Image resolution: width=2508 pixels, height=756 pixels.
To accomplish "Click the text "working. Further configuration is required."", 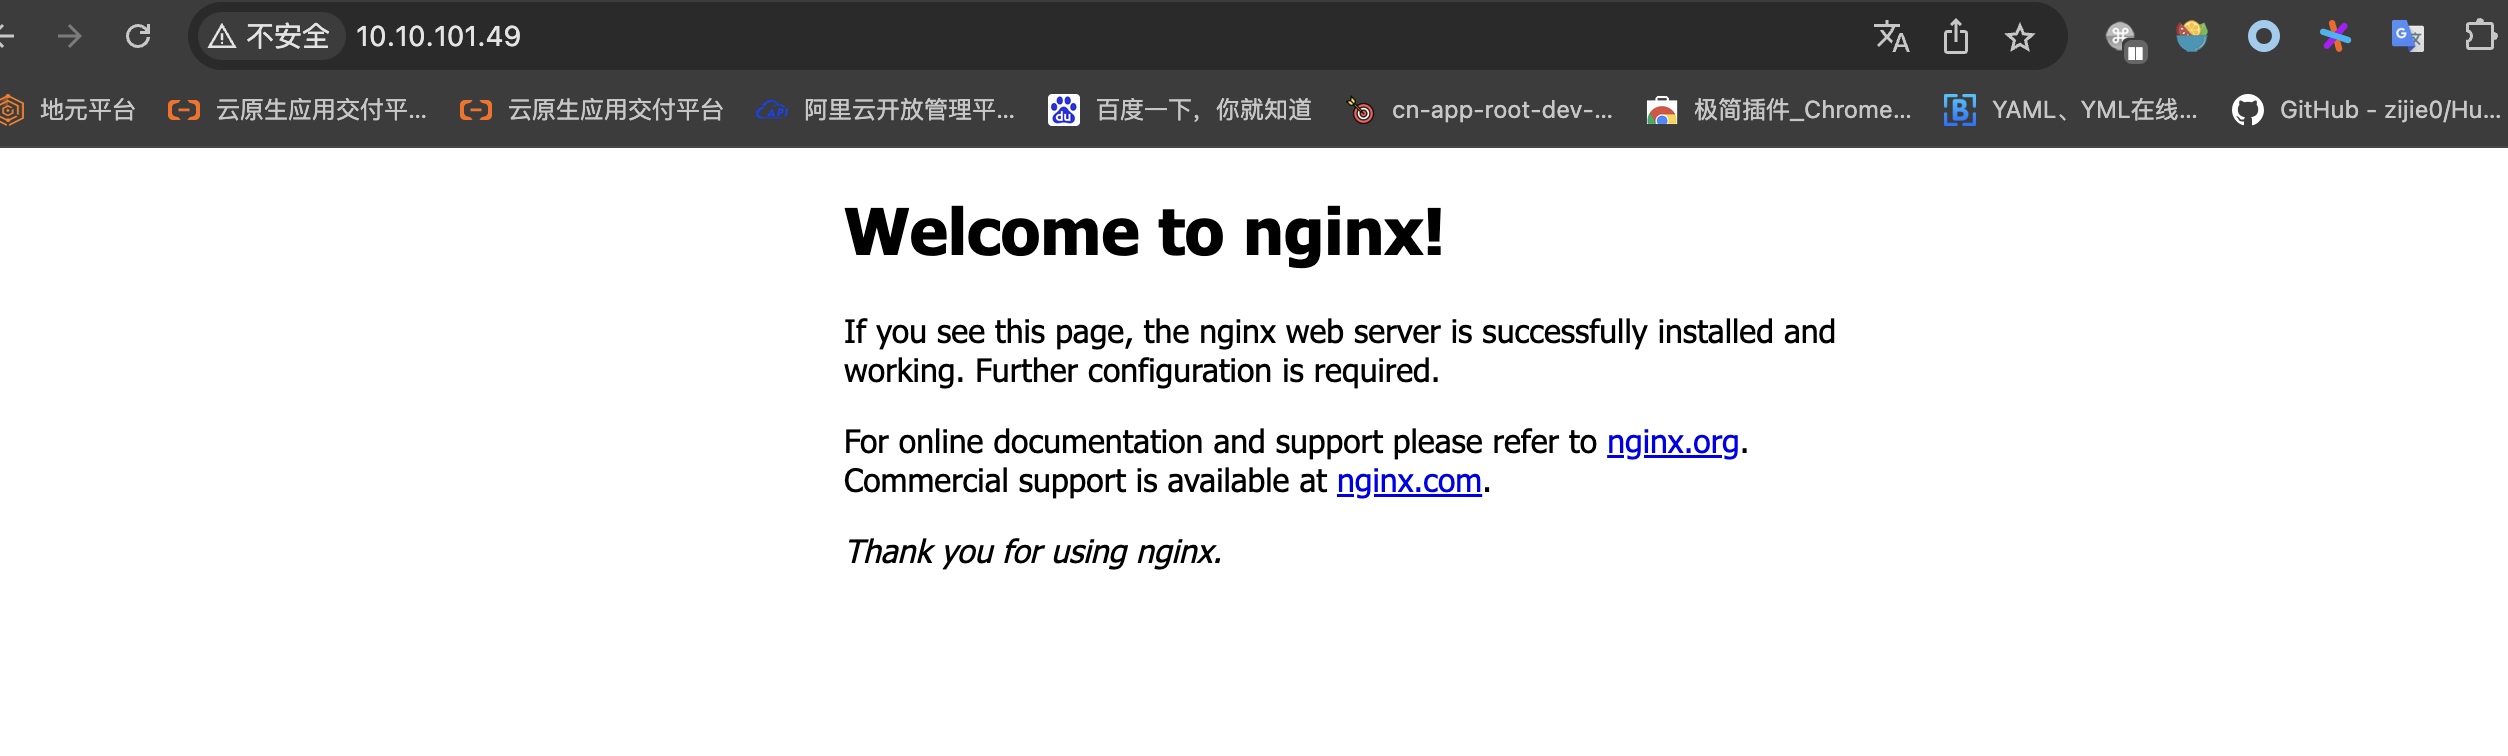I will point(1141,371).
